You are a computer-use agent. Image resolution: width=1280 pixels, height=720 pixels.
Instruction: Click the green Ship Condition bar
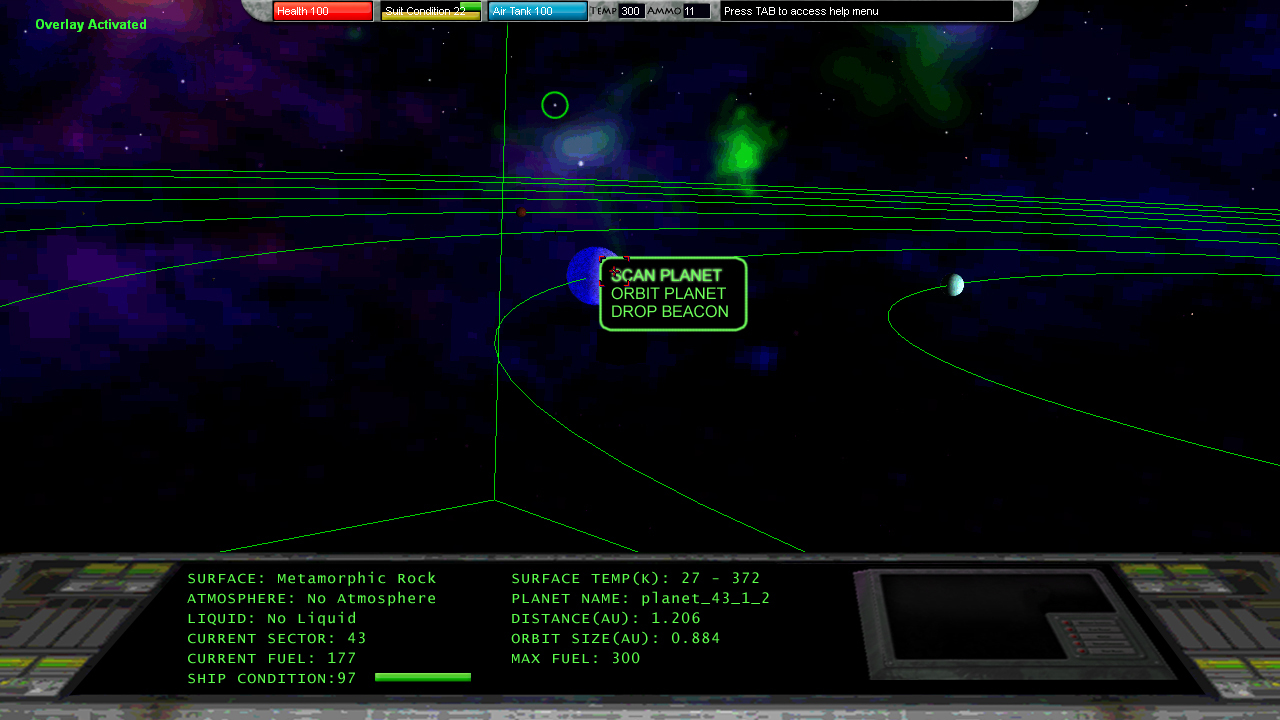click(422, 678)
